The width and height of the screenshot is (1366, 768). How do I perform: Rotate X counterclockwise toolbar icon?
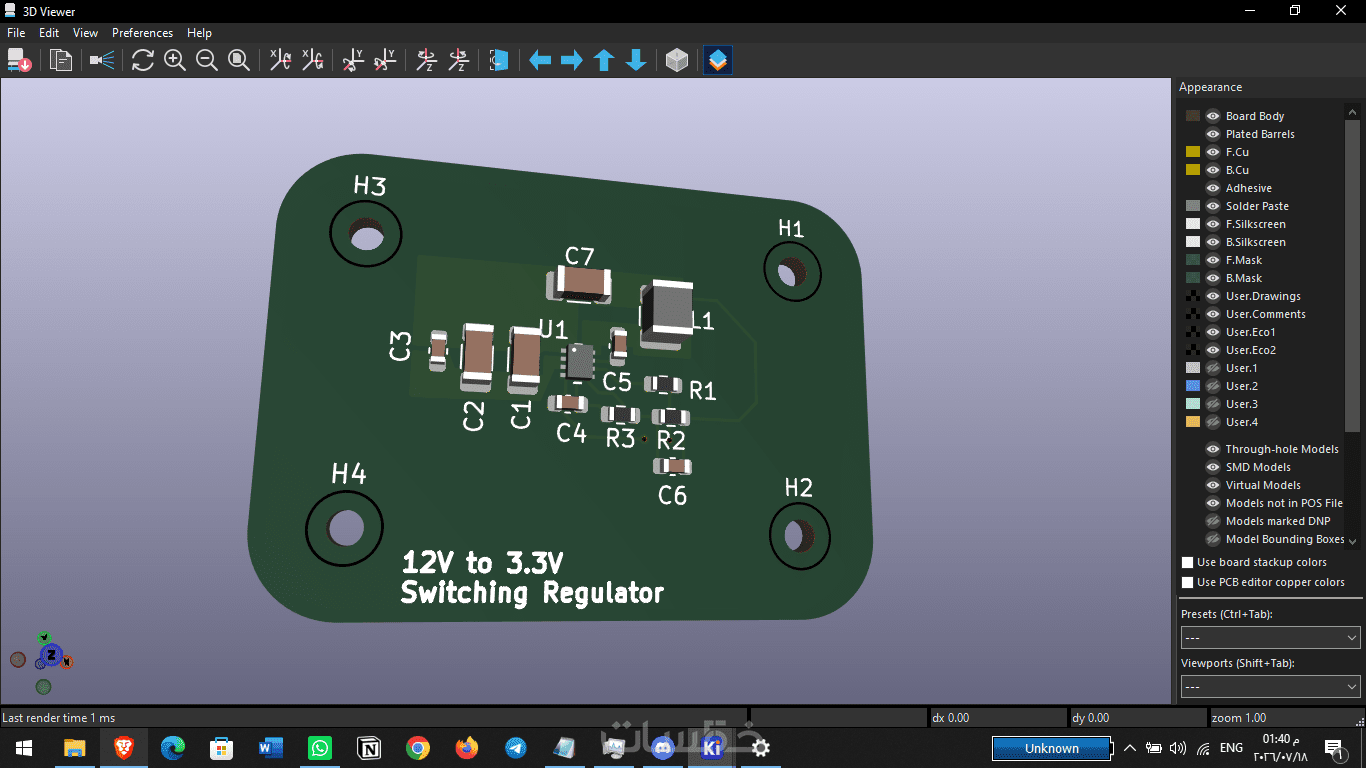click(x=313, y=61)
